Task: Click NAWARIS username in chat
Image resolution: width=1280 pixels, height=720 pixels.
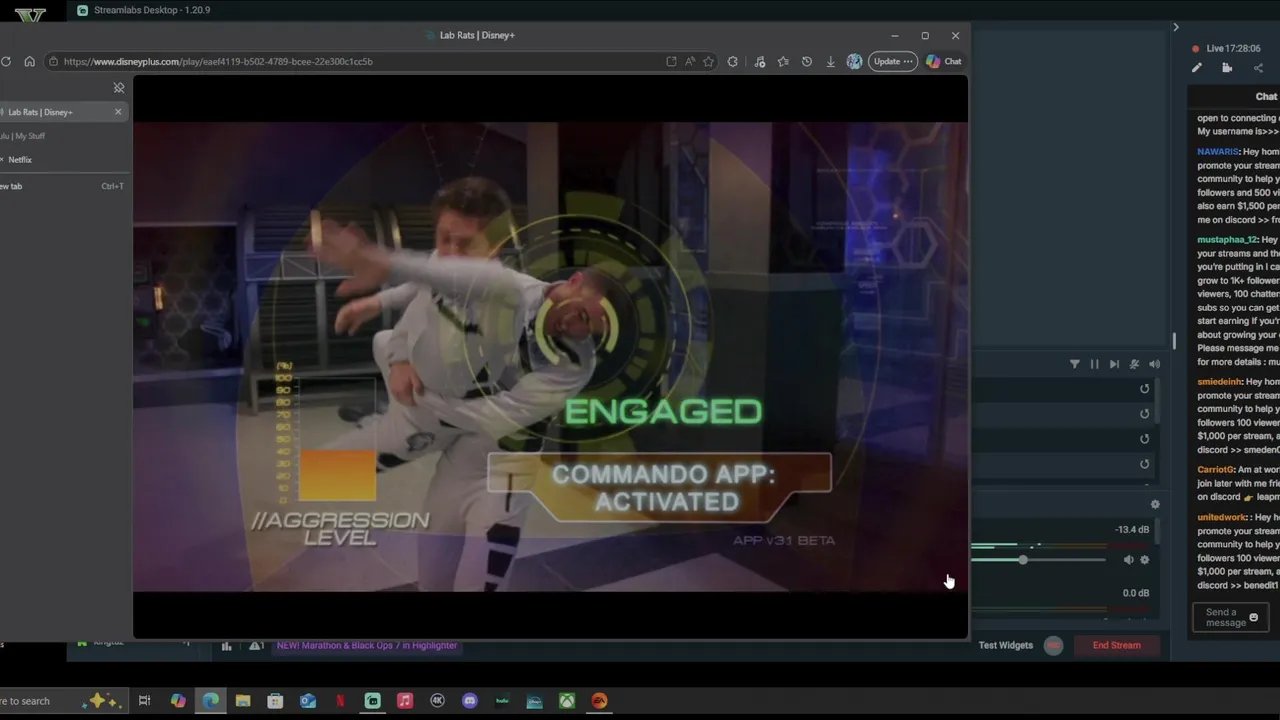Action: coord(1218,152)
